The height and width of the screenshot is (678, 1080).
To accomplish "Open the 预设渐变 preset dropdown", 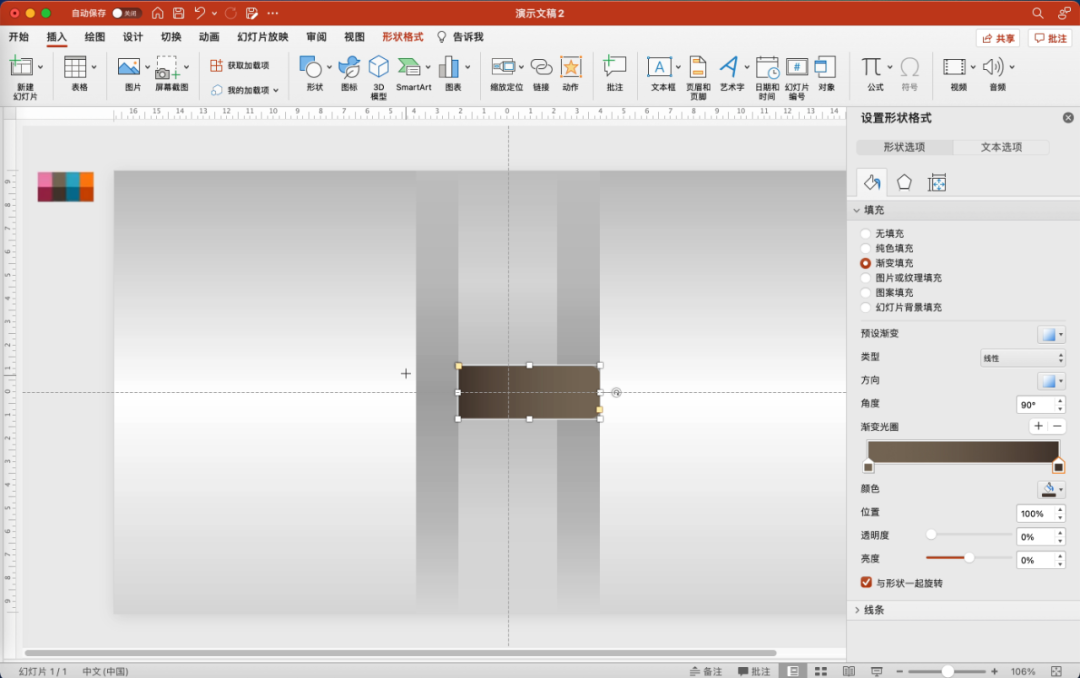I will 1051,334.
